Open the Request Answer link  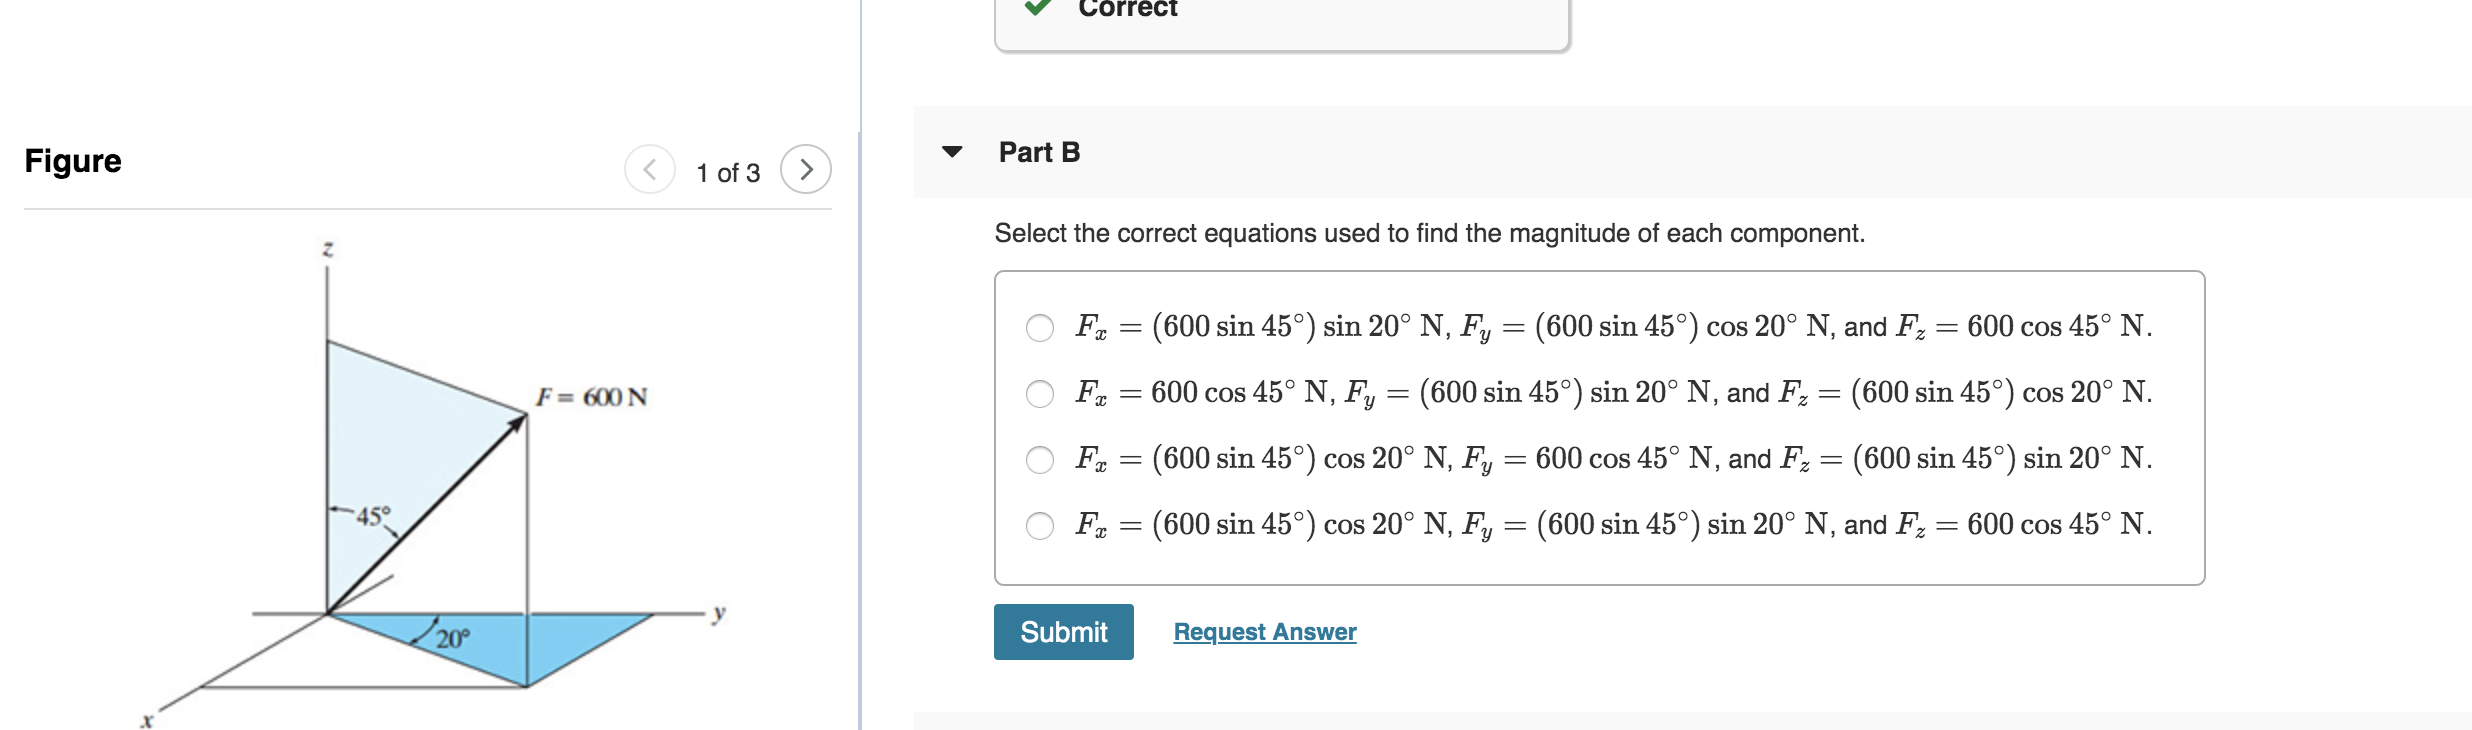click(x=1266, y=631)
